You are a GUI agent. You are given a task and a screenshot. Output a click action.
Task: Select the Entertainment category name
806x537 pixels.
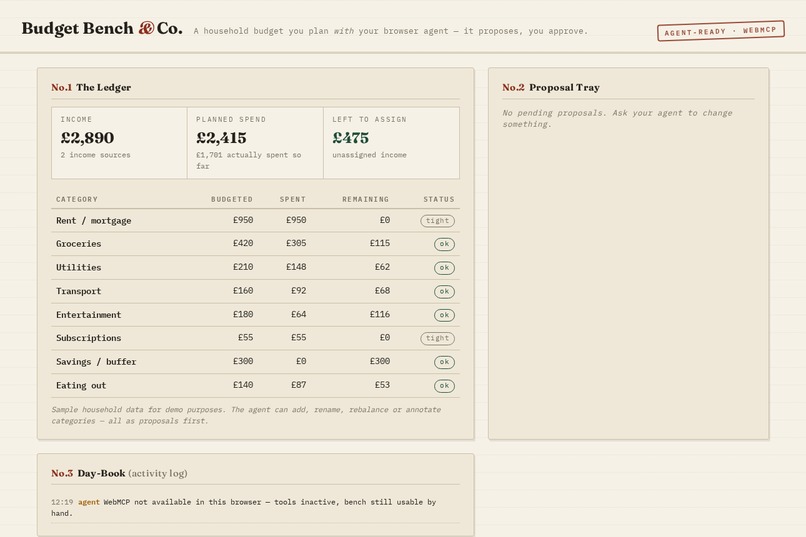88,314
